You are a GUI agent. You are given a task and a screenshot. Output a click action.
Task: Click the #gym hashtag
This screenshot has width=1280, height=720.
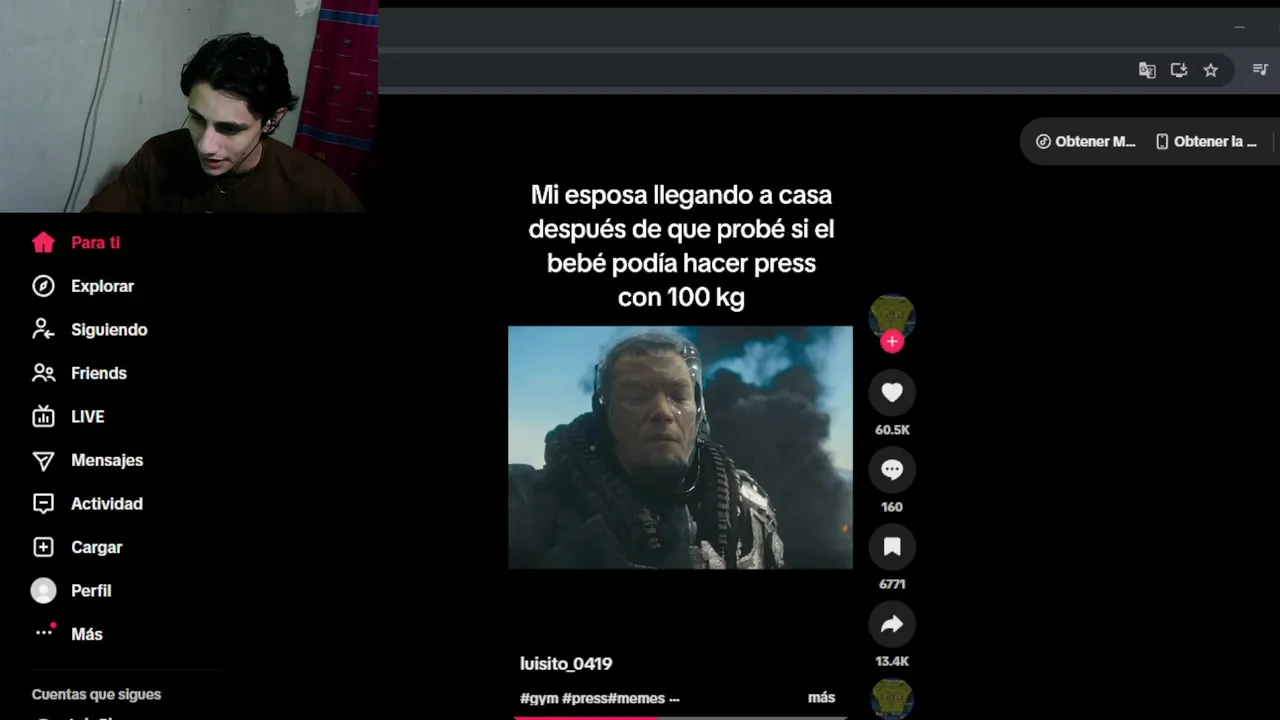click(x=539, y=698)
